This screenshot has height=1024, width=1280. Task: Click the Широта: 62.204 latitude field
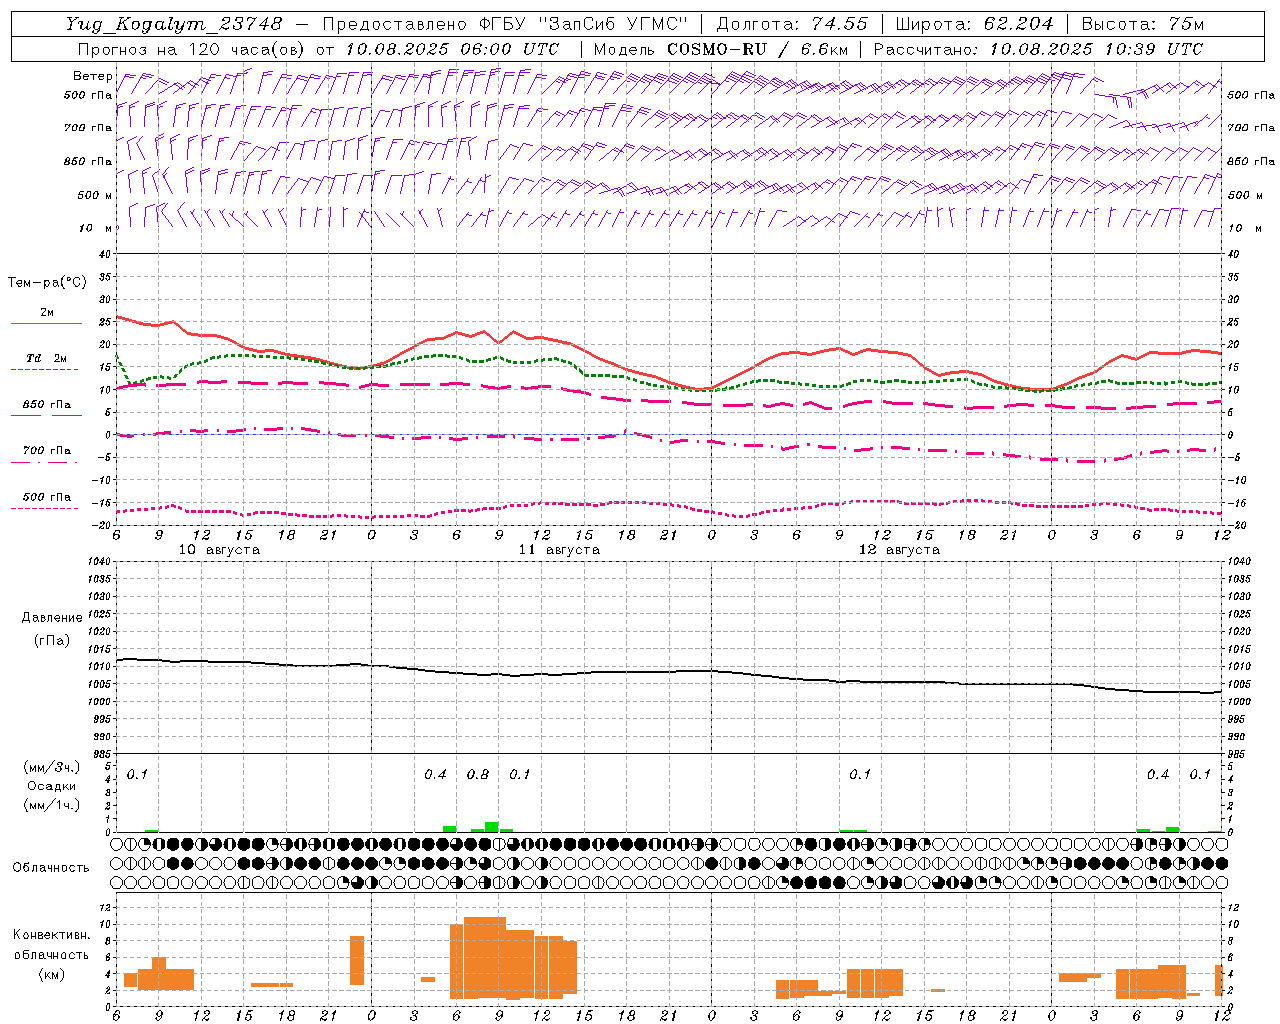pos(975,24)
